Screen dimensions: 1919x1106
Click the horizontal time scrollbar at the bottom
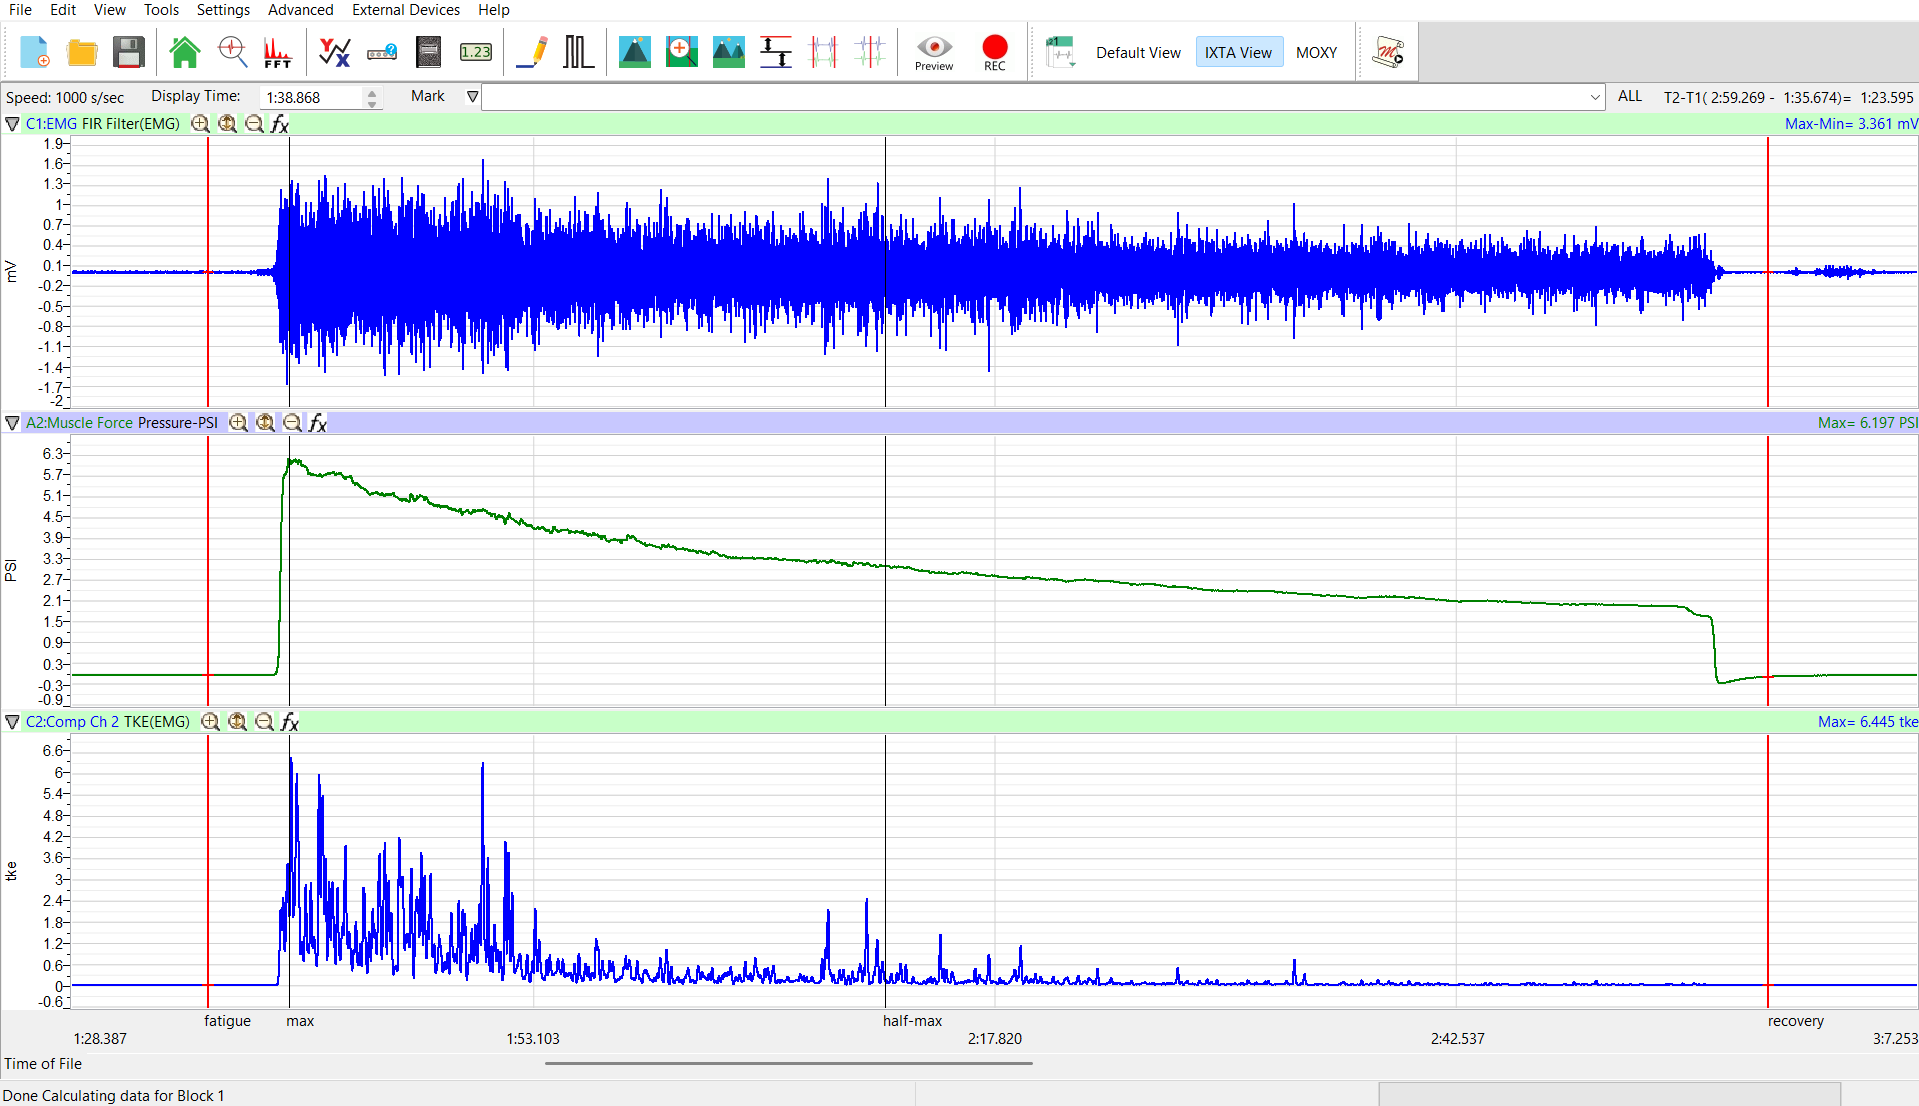(788, 1064)
